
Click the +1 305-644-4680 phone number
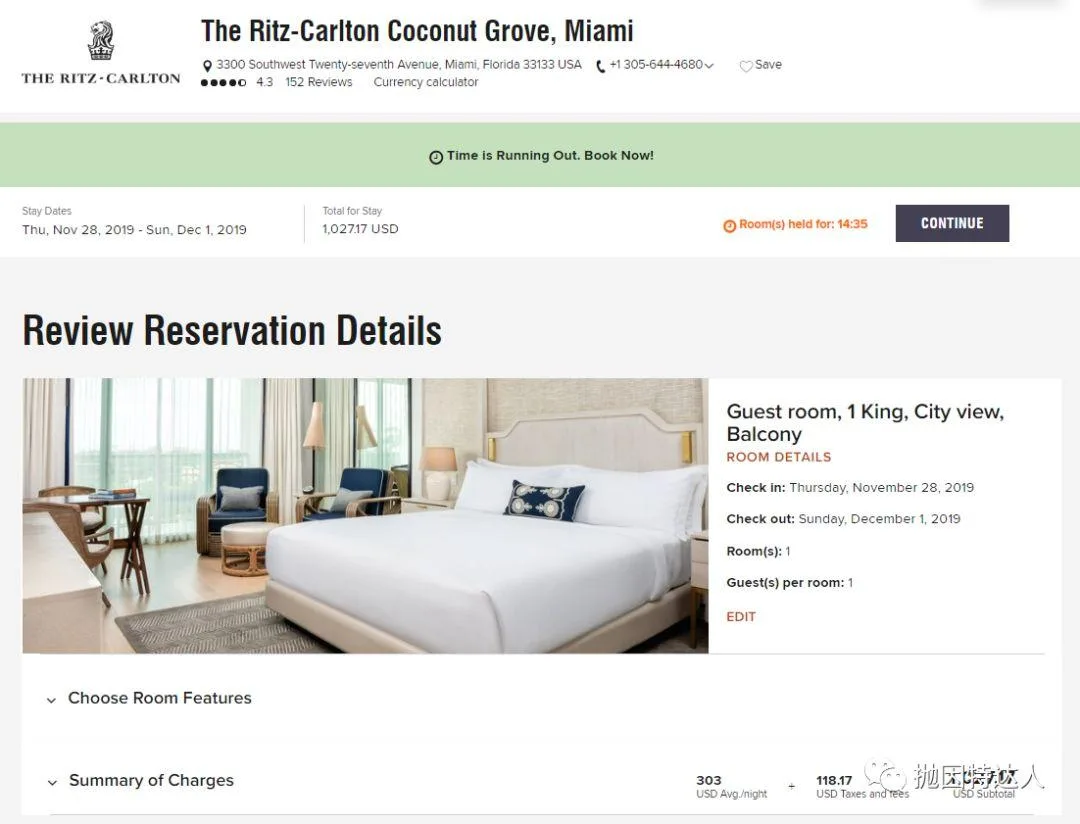click(656, 65)
